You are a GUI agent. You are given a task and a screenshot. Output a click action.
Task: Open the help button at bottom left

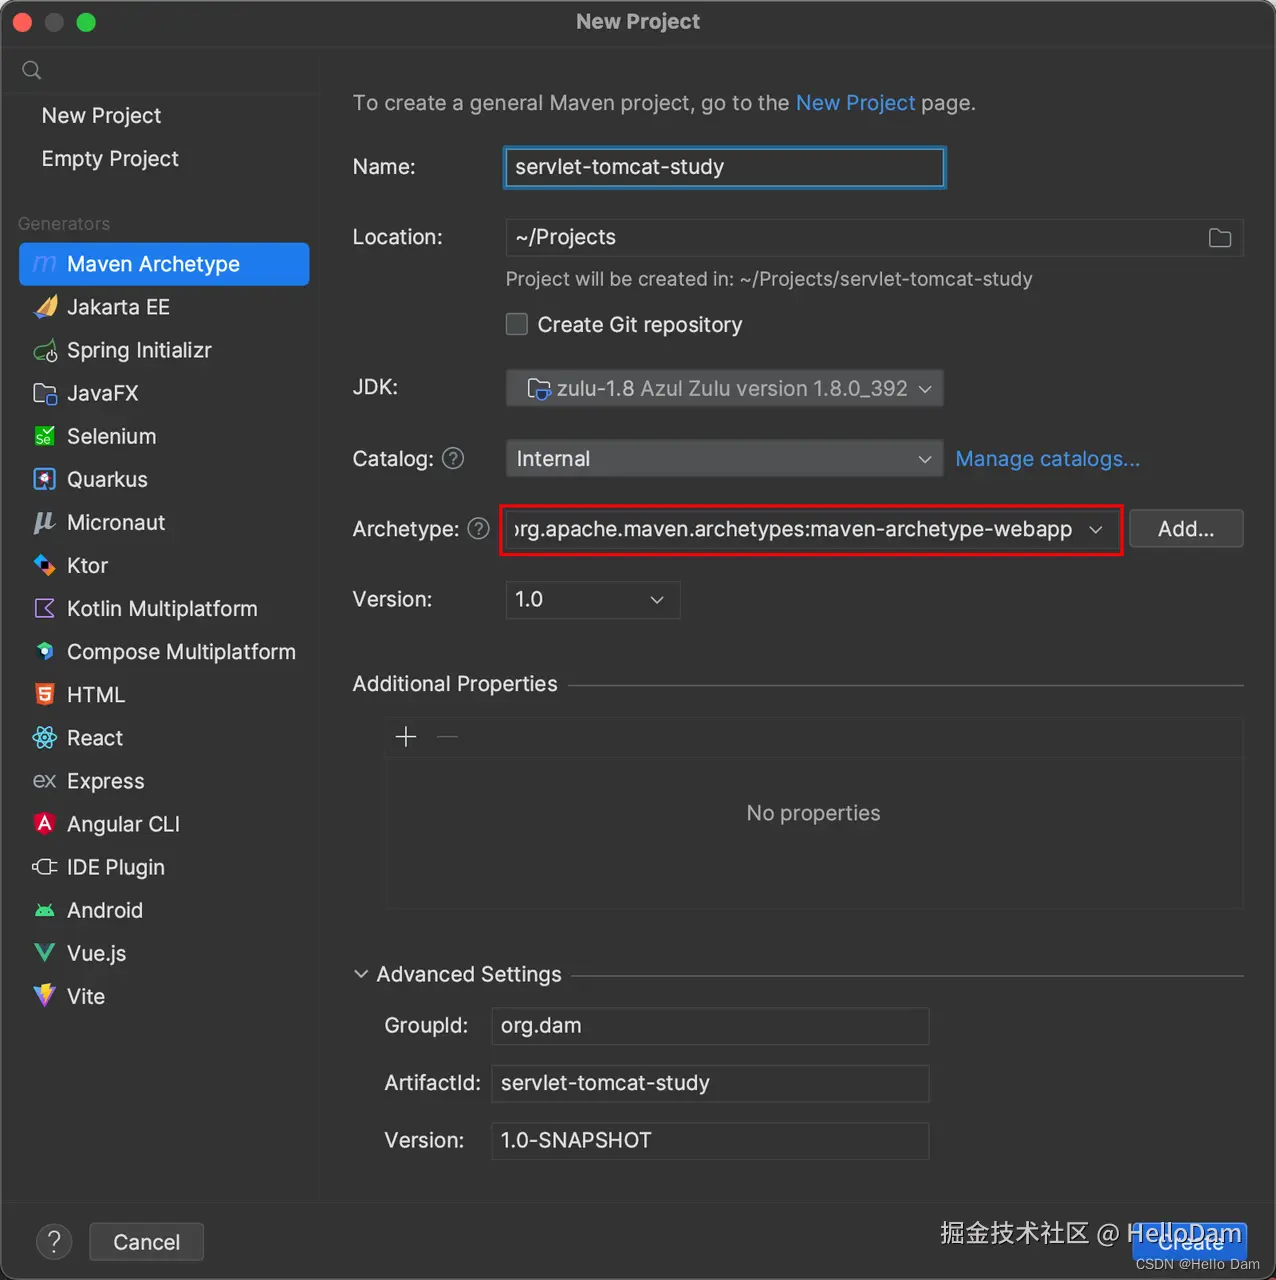(x=54, y=1242)
